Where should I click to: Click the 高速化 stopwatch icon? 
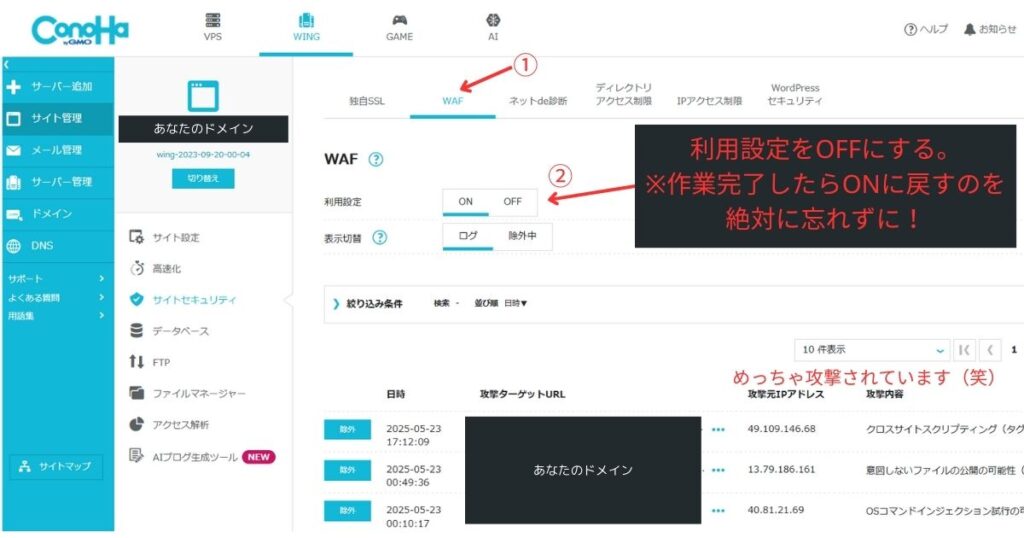pyautogui.click(x=136, y=268)
